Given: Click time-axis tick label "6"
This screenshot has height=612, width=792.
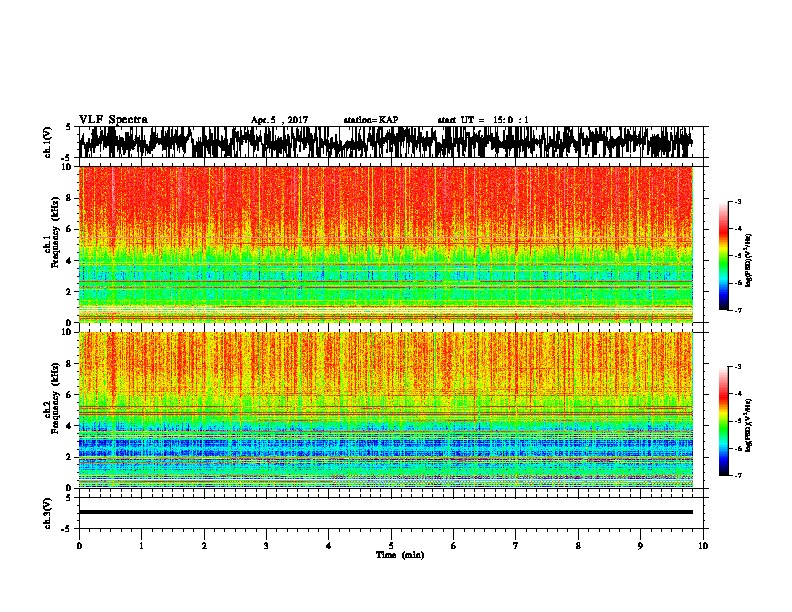Looking at the screenshot, I should 454,545.
